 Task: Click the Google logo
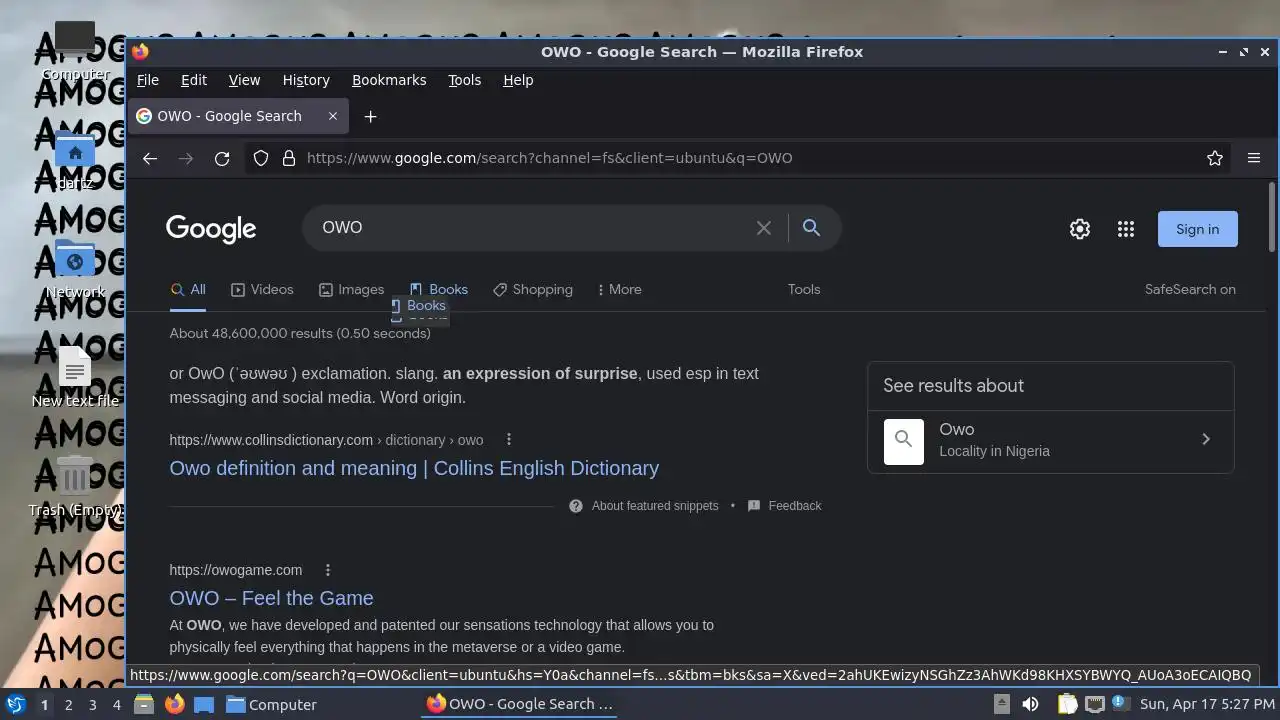click(x=211, y=229)
